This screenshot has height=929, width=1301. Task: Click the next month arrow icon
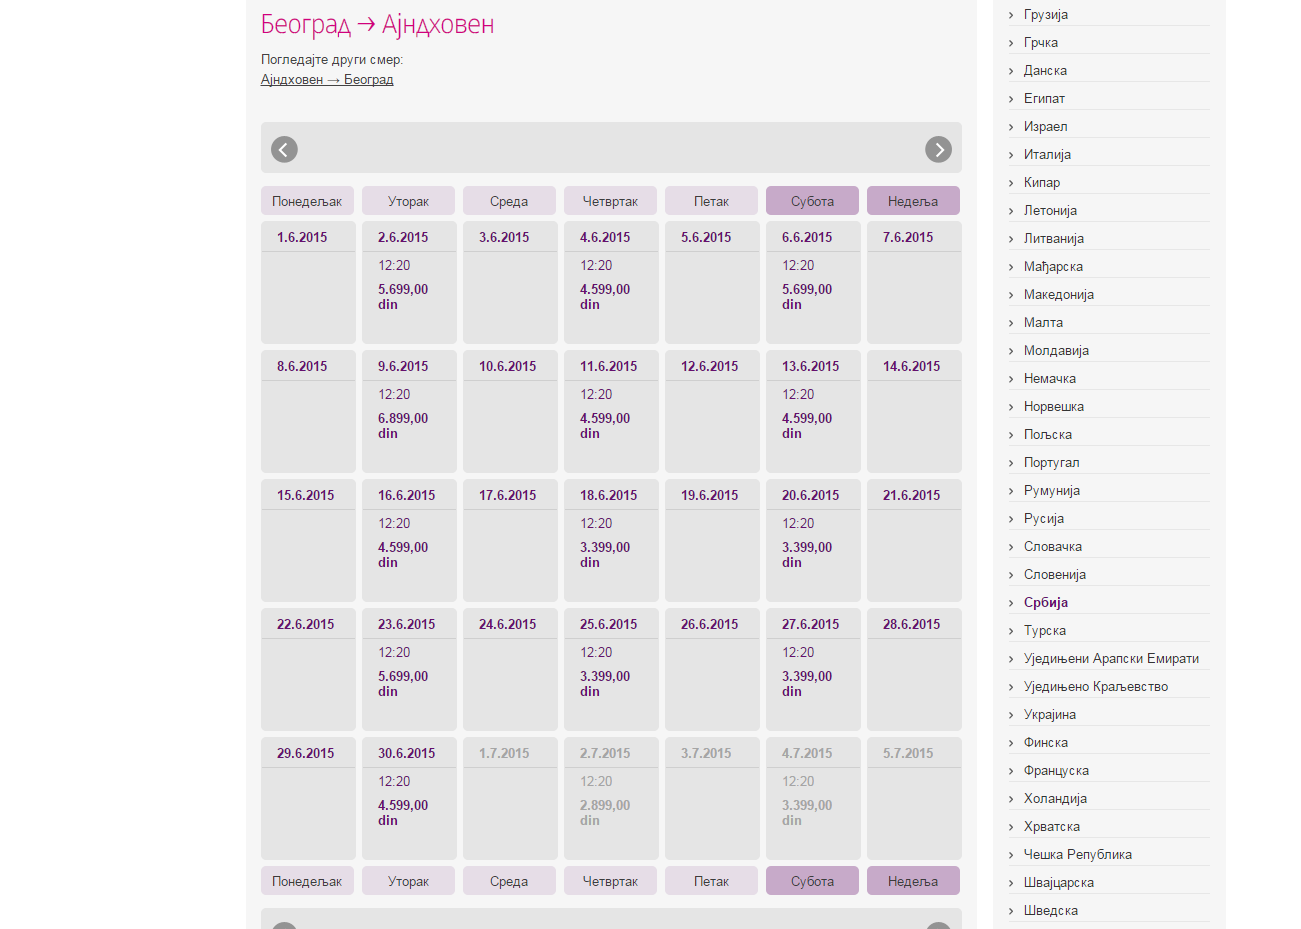(938, 149)
